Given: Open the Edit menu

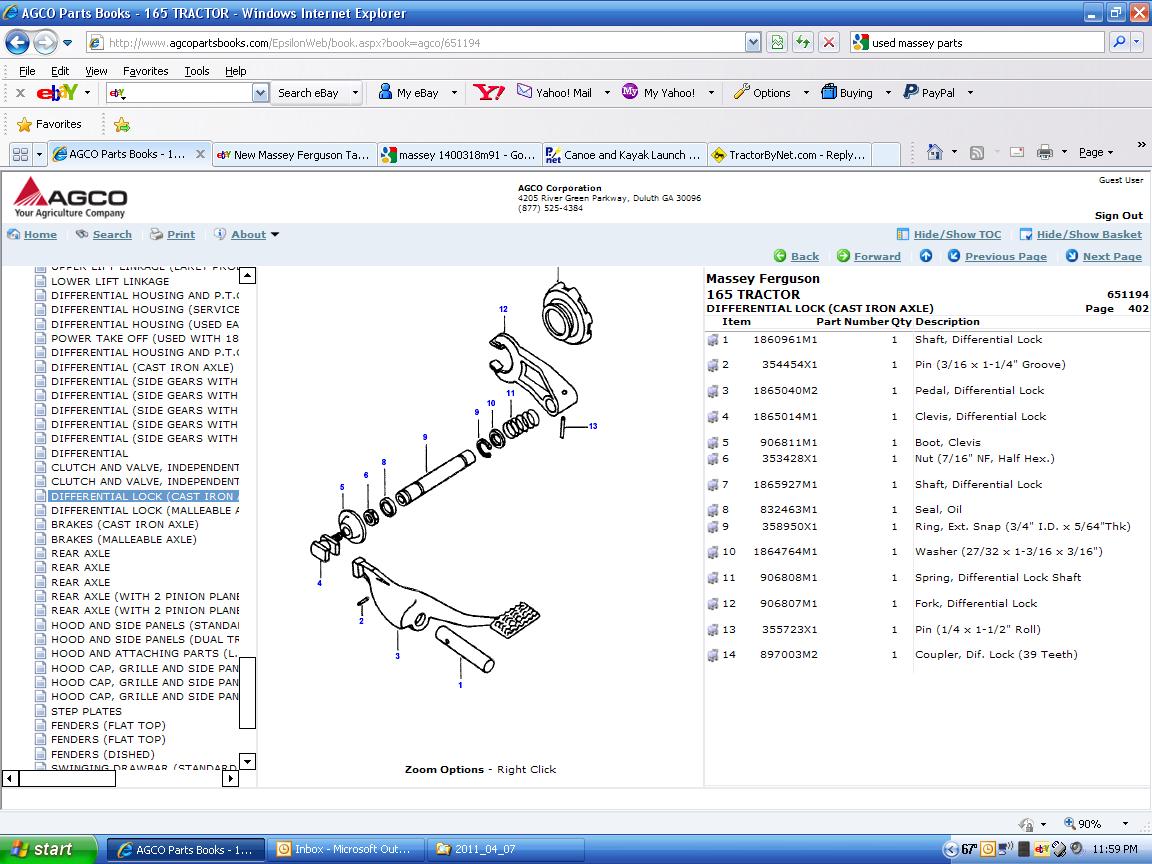Looking at the screenshot, I should click(60, 71).
